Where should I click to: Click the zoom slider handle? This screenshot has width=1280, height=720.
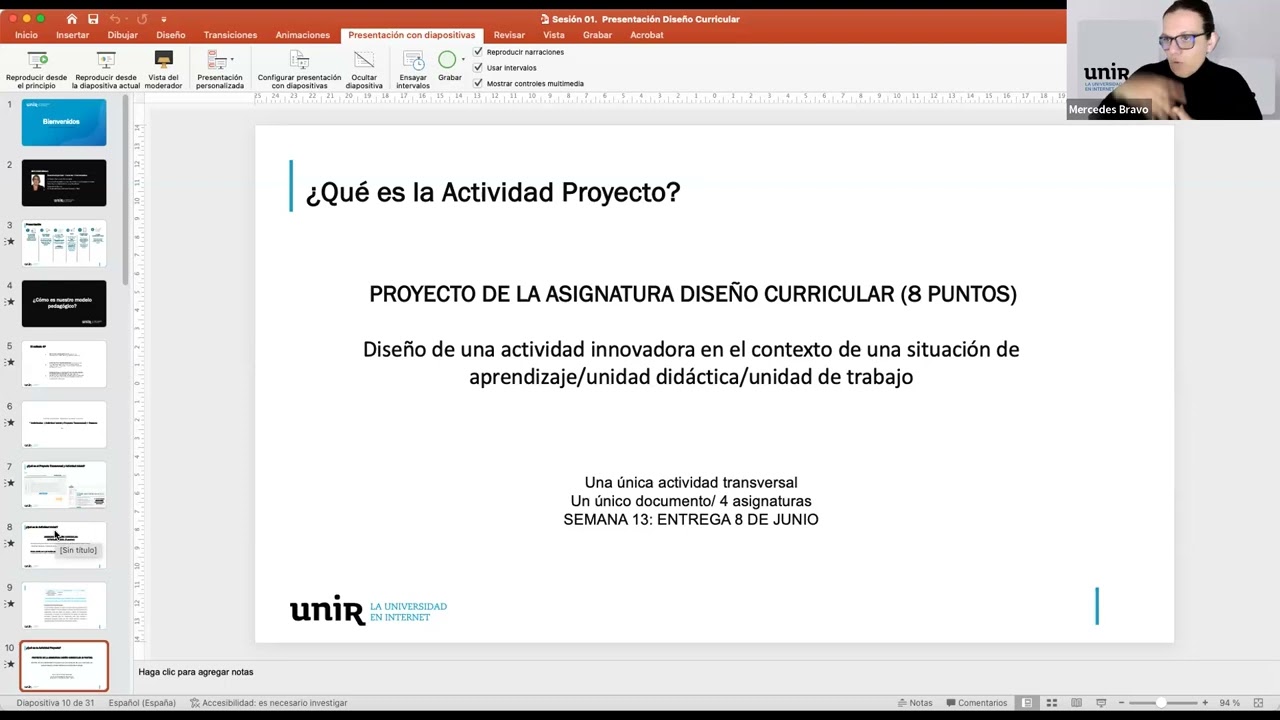tap(1161, 703)
